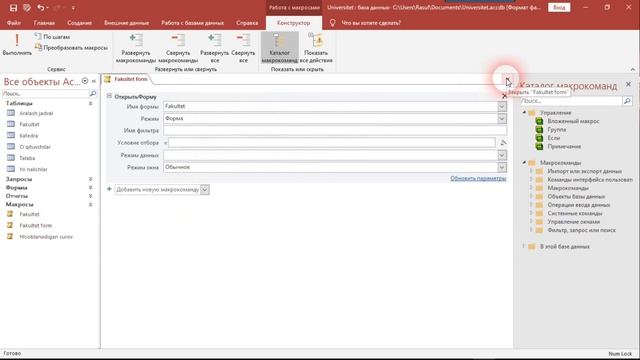This screenshot has width=640, height=360.
Task: Collapse the ОткрытьФорму action block
Action: [109, 96]
